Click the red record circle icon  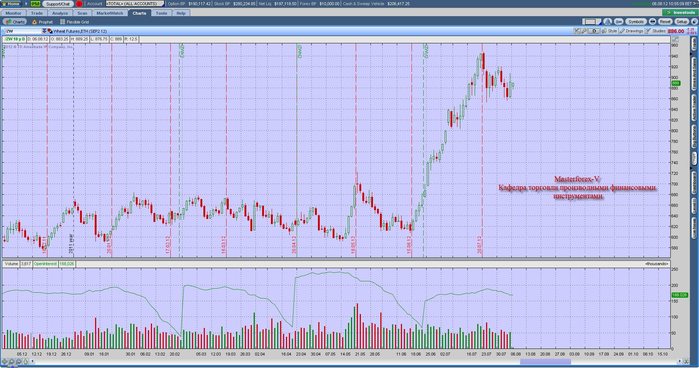pos(79,4)
